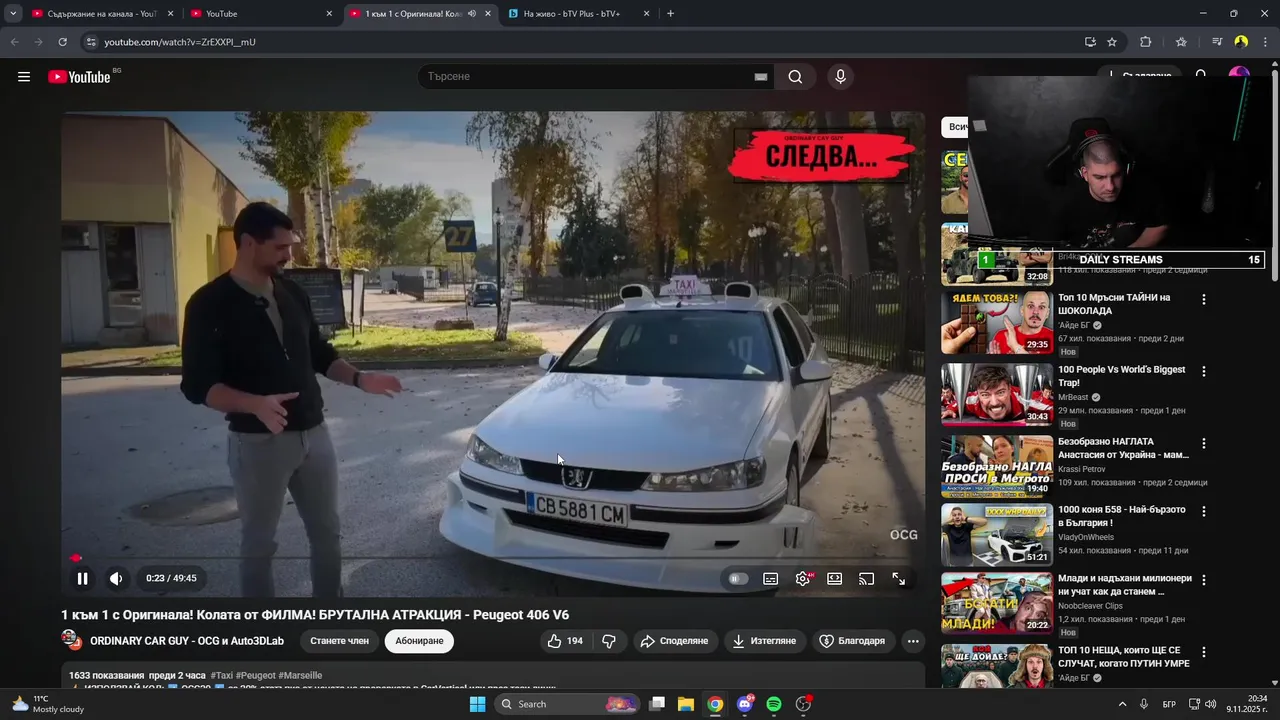Open options for Безобразно НАГЛАТА Анастасия video
This screenshot has height=720, width=1280.
pos(1204,443)
